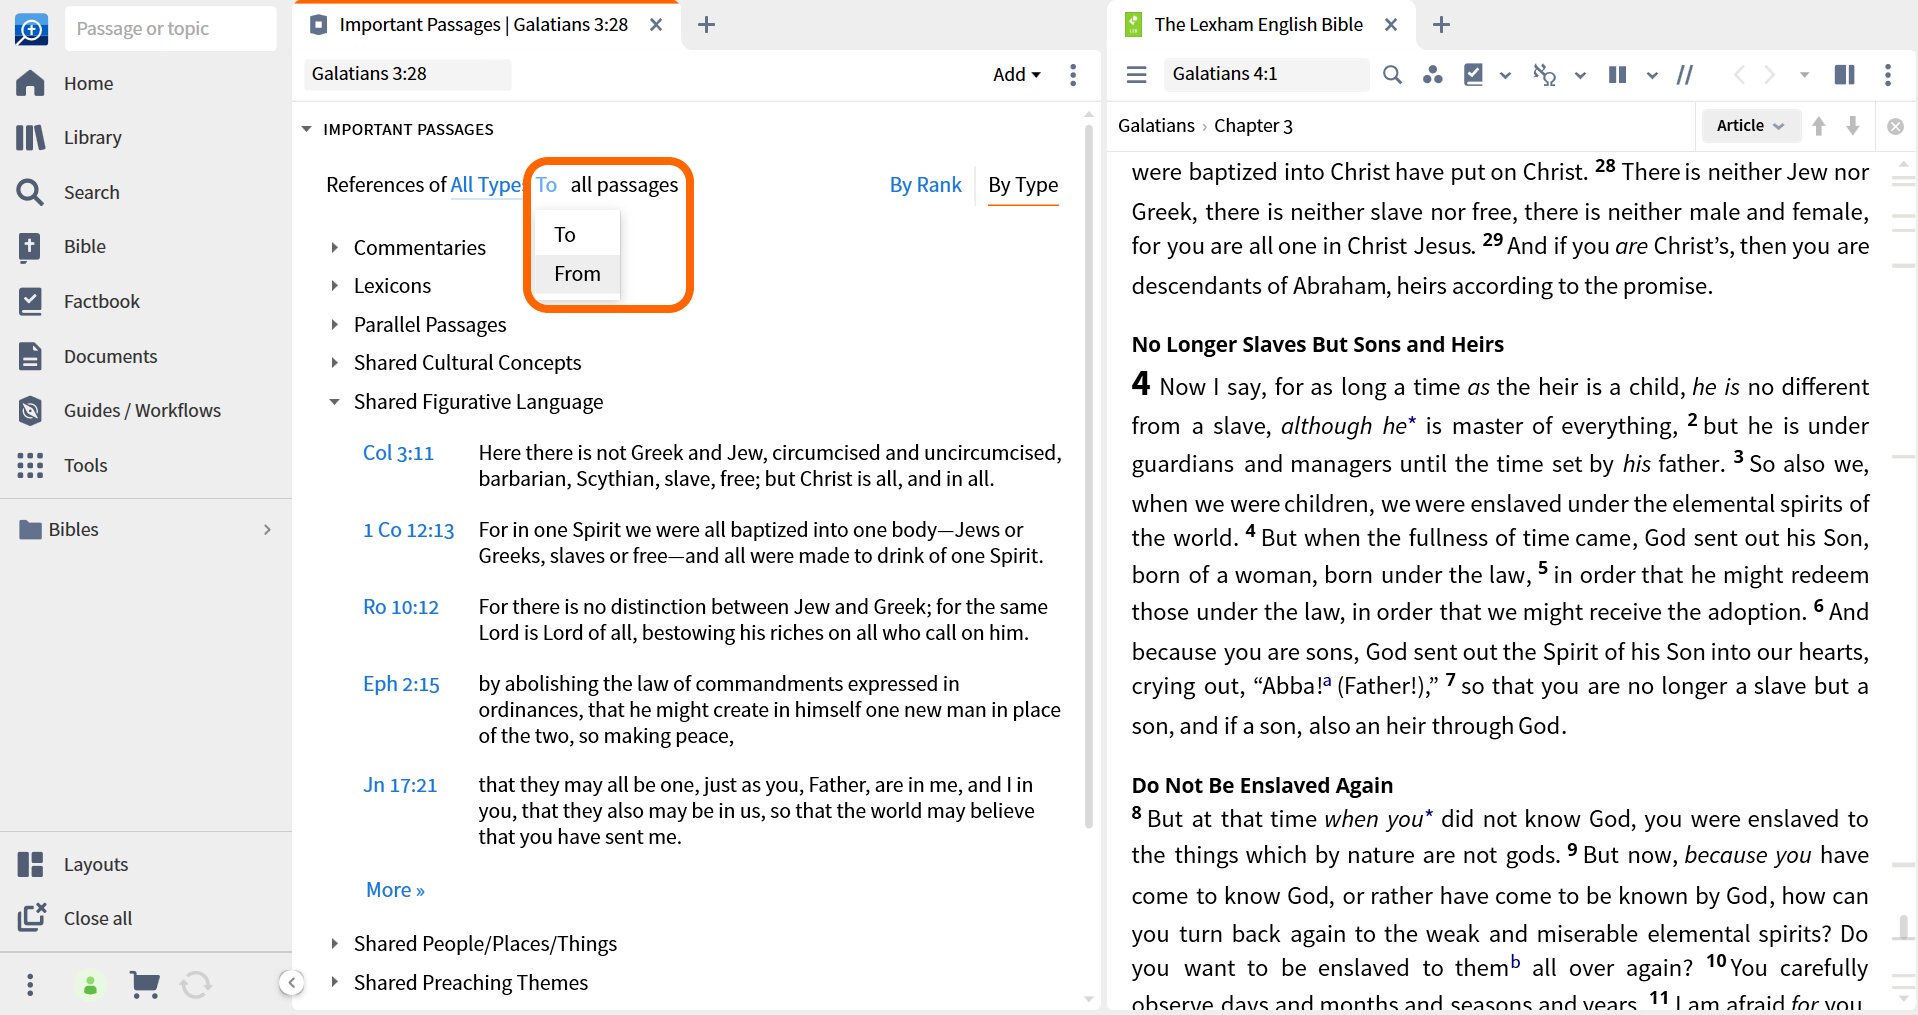Open the Col 3:11 reference link
The width and height of the screenshot is (1918, 1015).
[397, 452]
